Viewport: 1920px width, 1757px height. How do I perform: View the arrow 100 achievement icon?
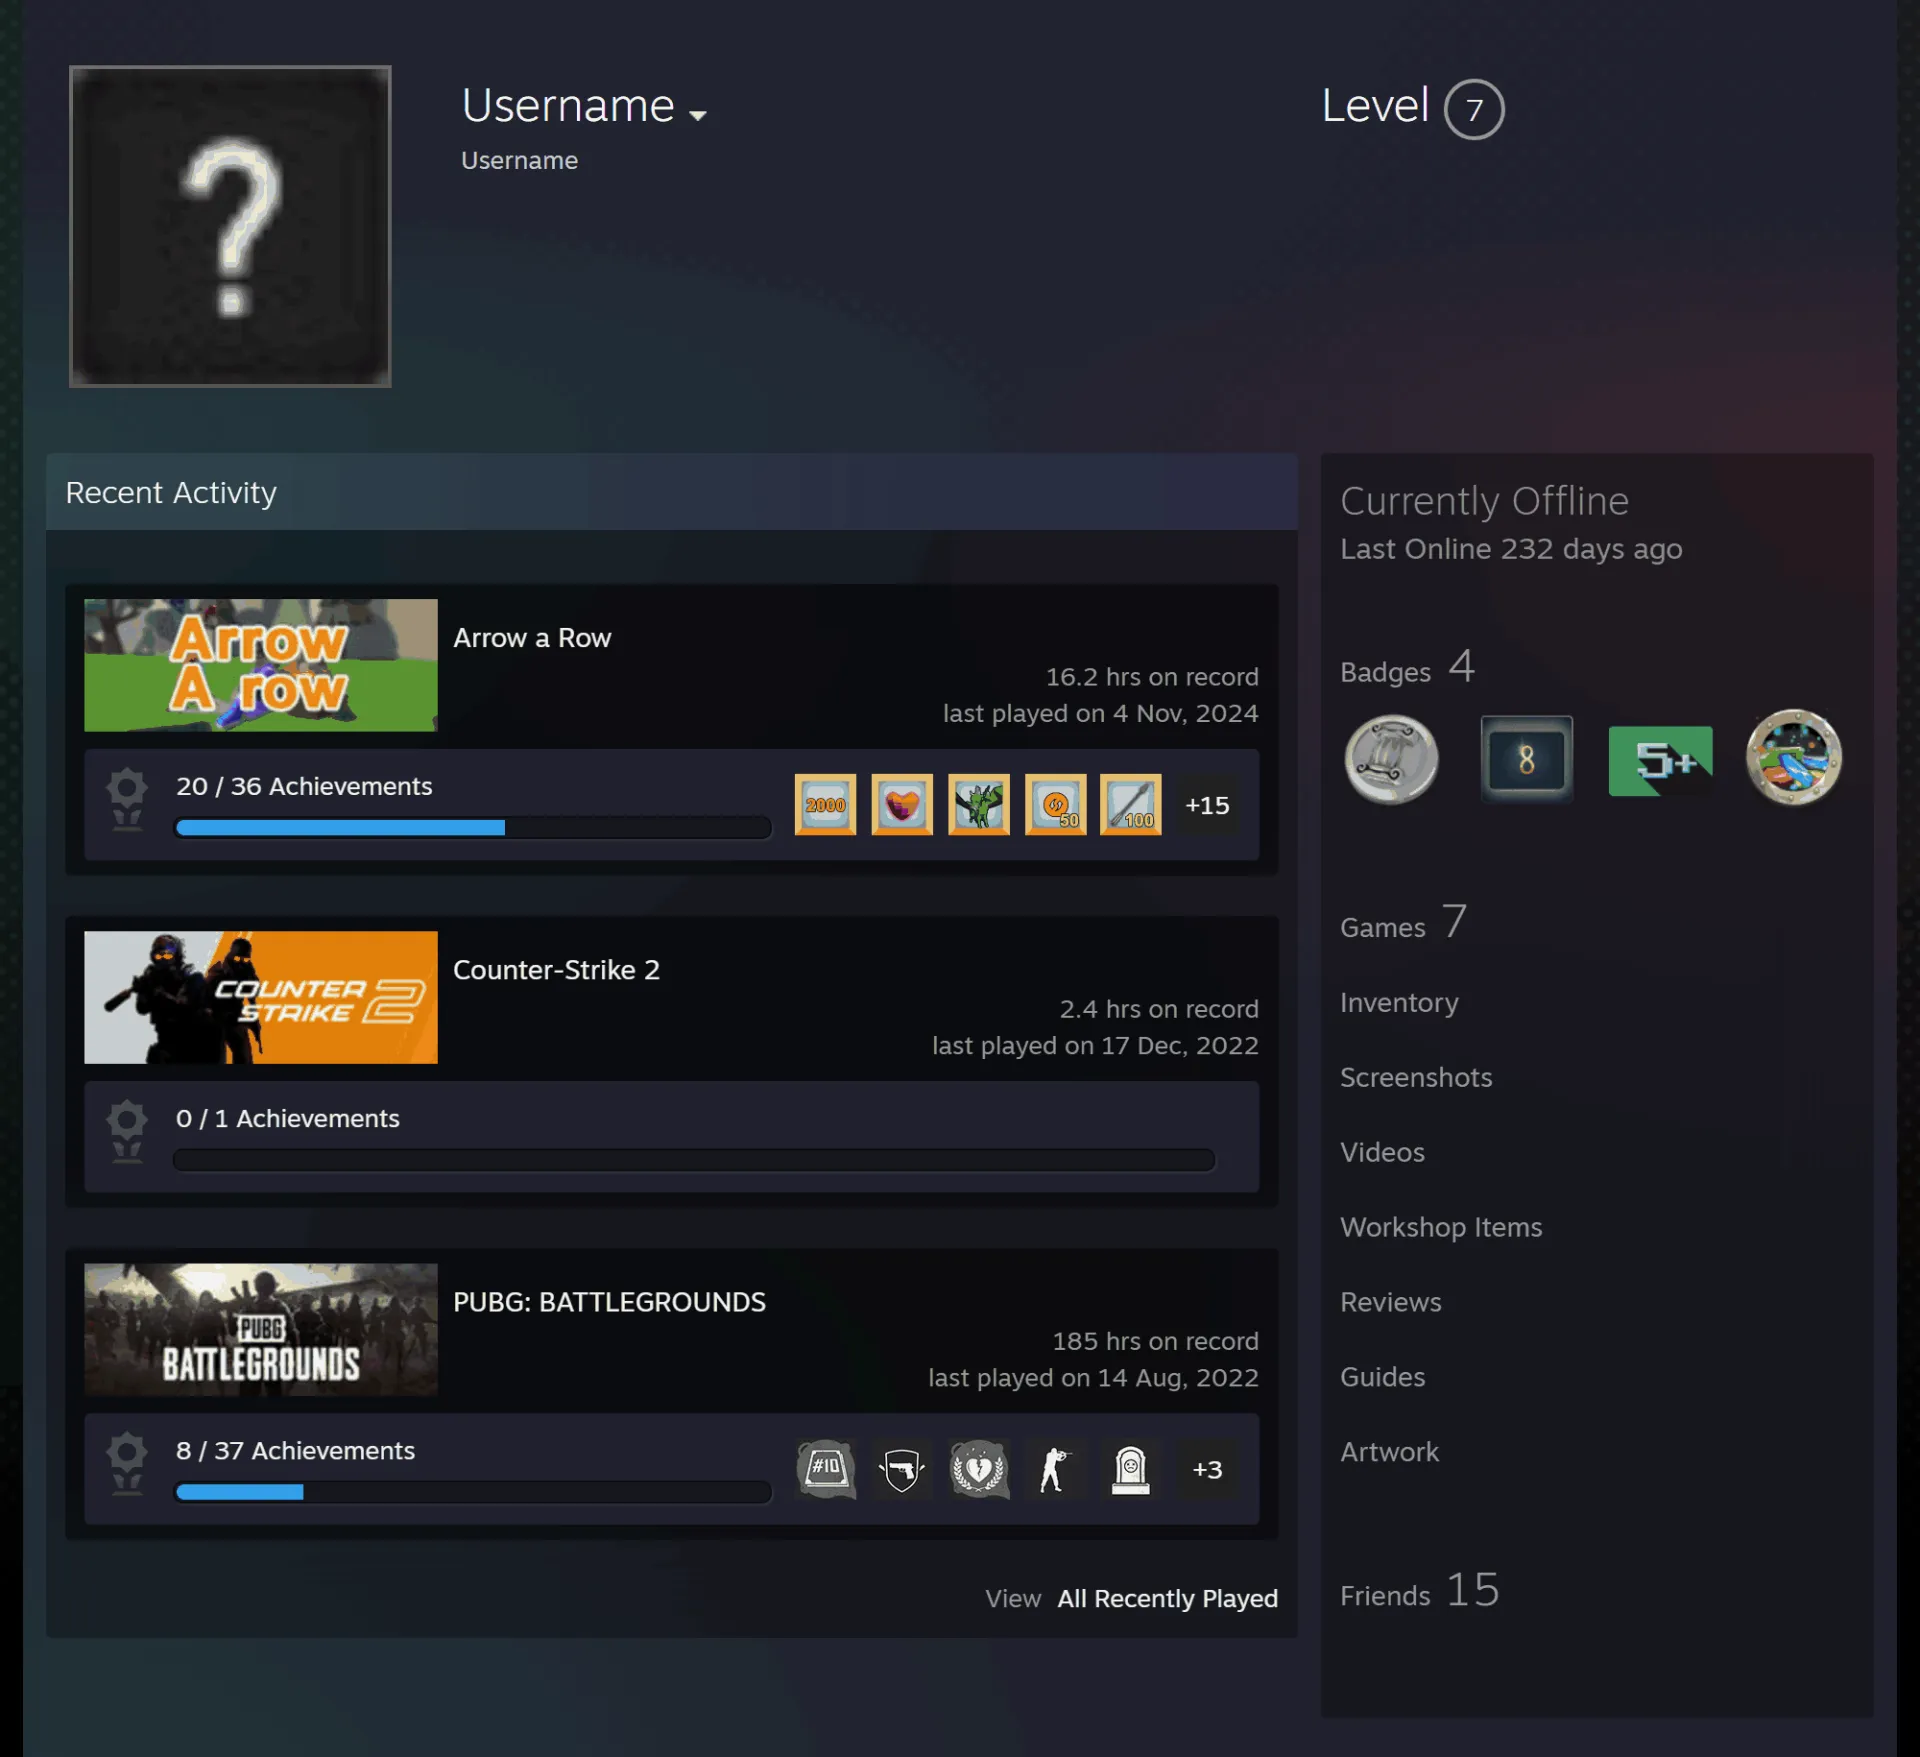click(1131, 804)
